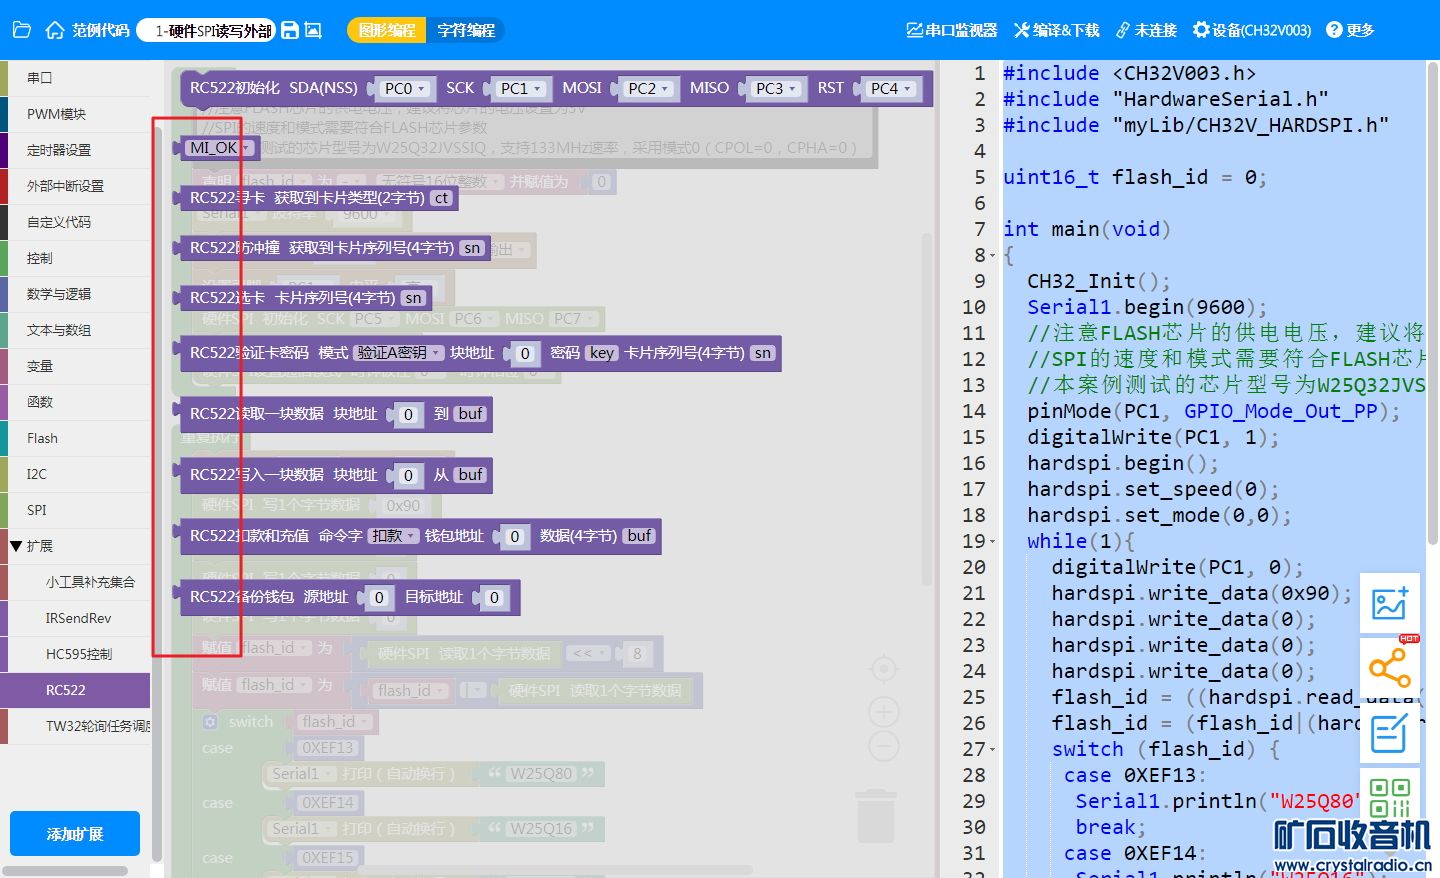The height and width of the screenshot is (878, 1440).
Task: Click the 添加扩展 add extension button
Action: coord(75,833)
